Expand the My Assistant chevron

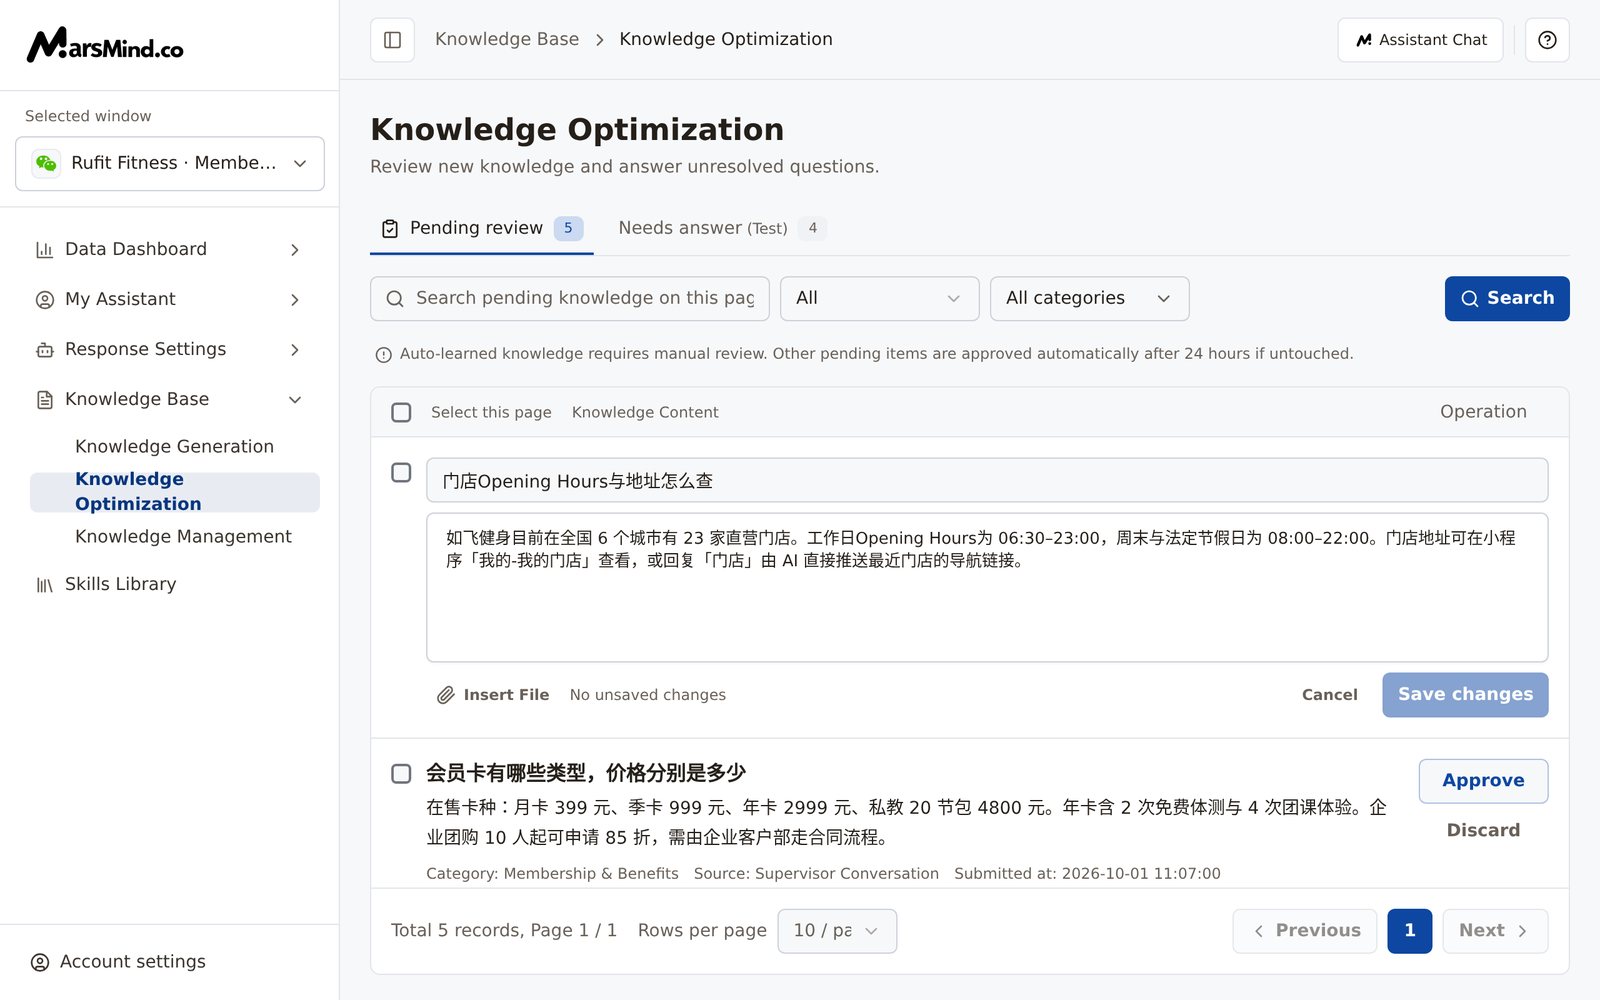pyautogui.click(x=295, y=300)
